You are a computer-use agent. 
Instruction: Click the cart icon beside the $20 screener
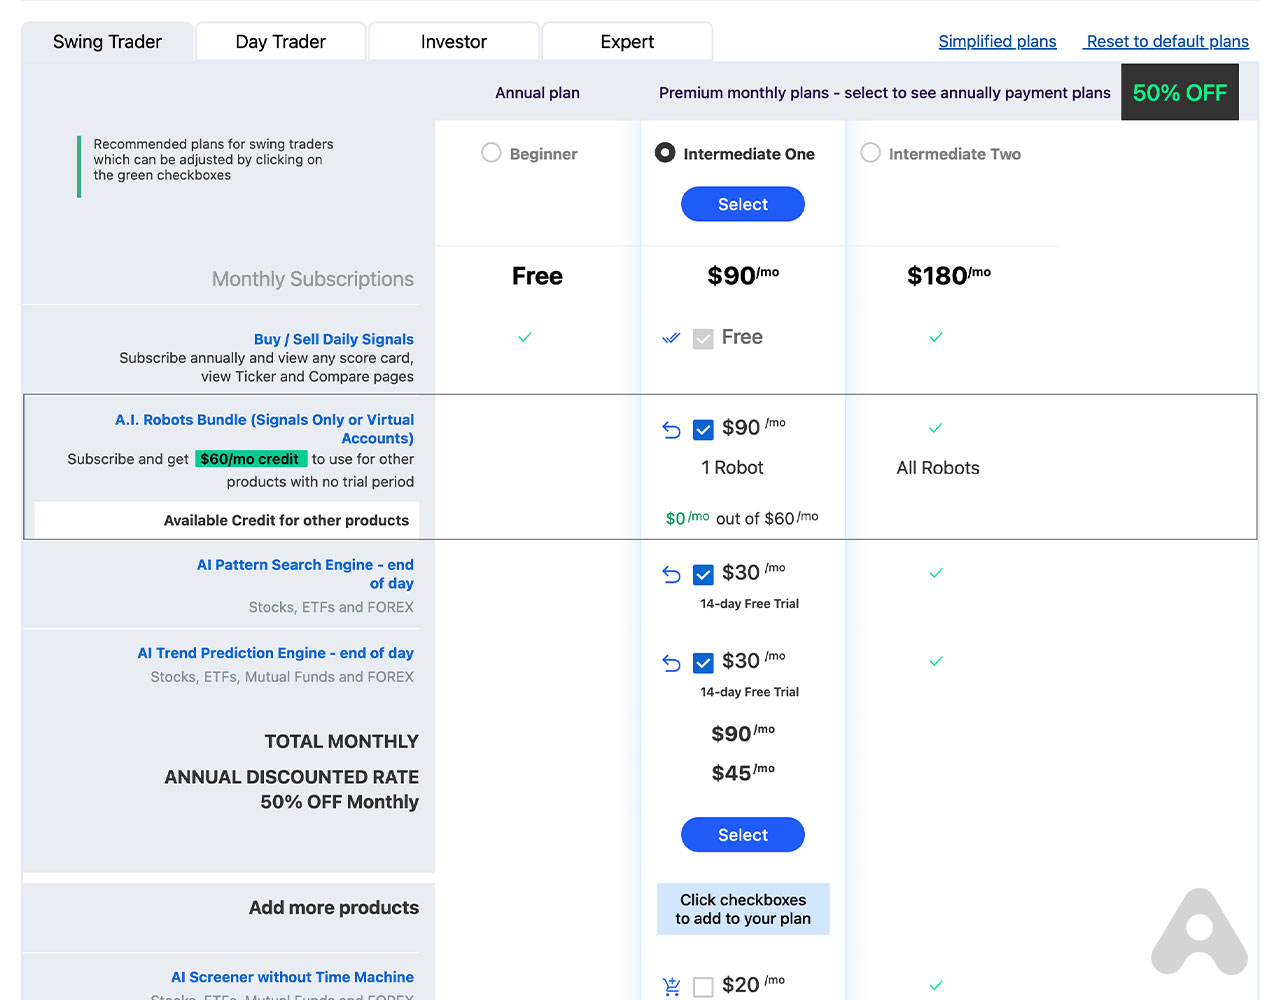[x=671, y=986]
